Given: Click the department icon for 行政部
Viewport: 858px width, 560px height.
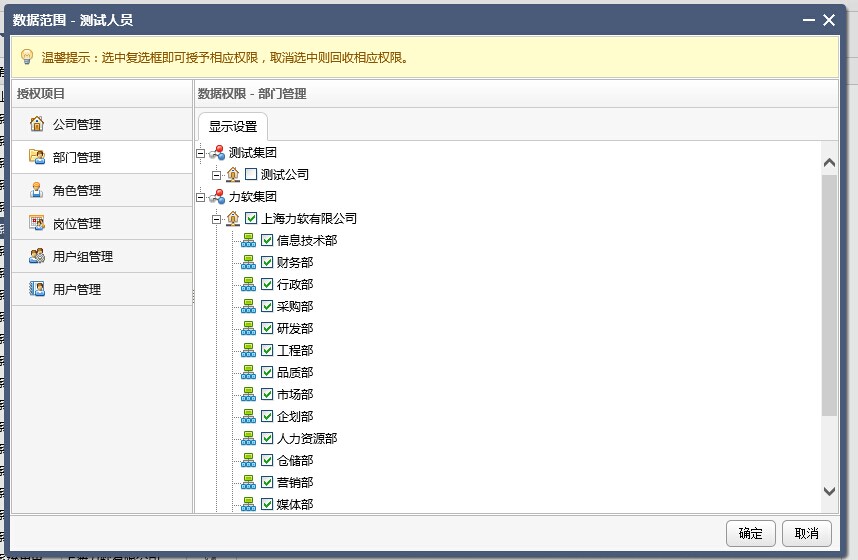Looking at the screenshot, I should coord(248,284).
